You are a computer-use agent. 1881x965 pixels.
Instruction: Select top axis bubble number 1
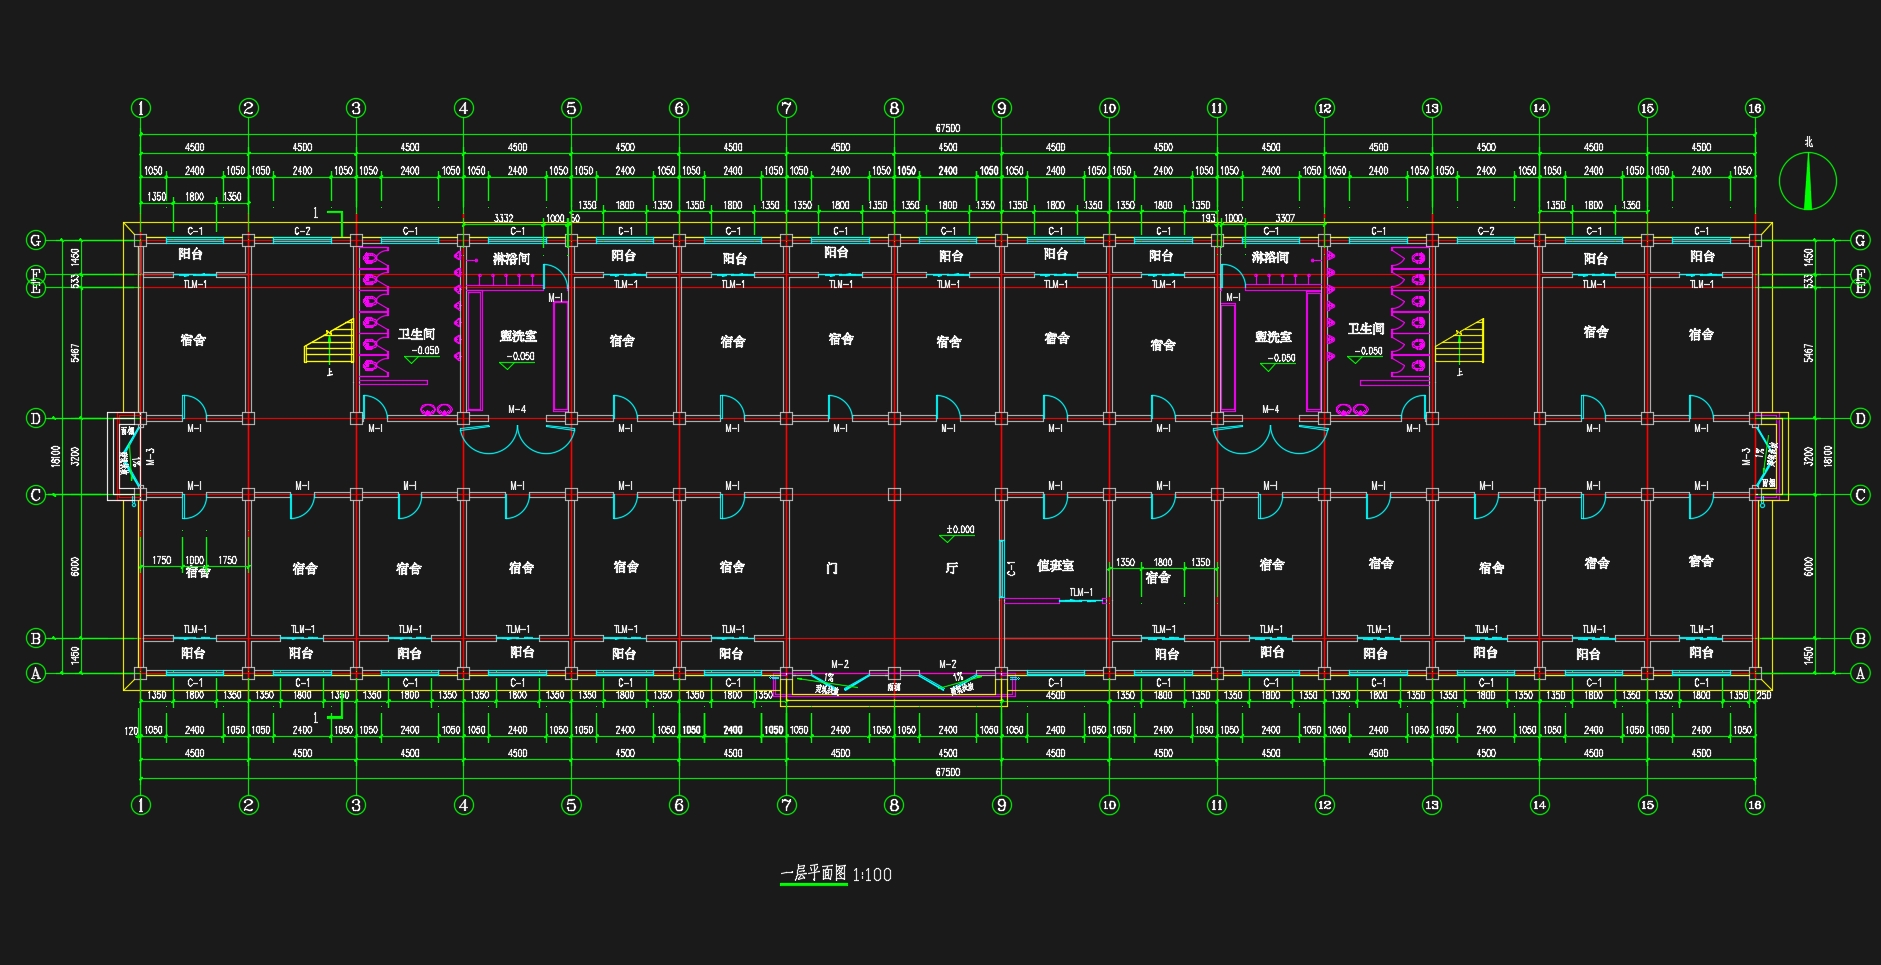pos(141,108)
